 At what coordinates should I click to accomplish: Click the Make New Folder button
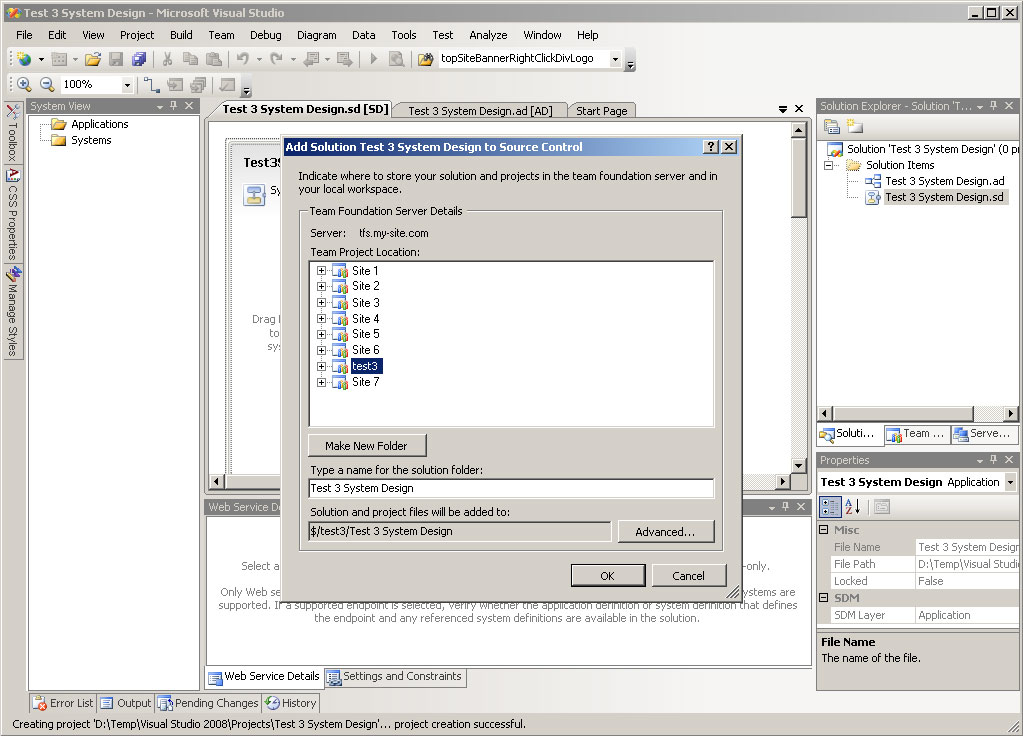pos(367,446)
